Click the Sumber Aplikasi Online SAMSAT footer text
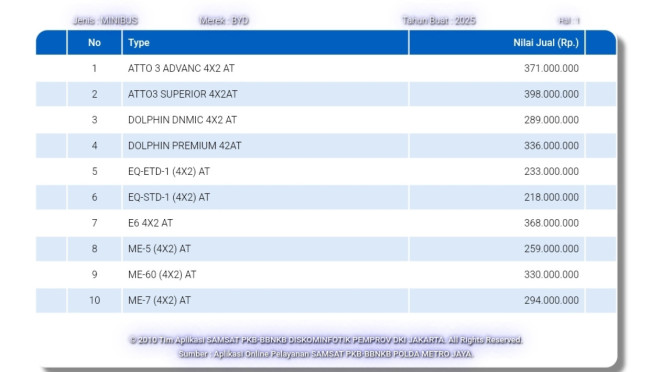663x372 pixels. (326, 354)
